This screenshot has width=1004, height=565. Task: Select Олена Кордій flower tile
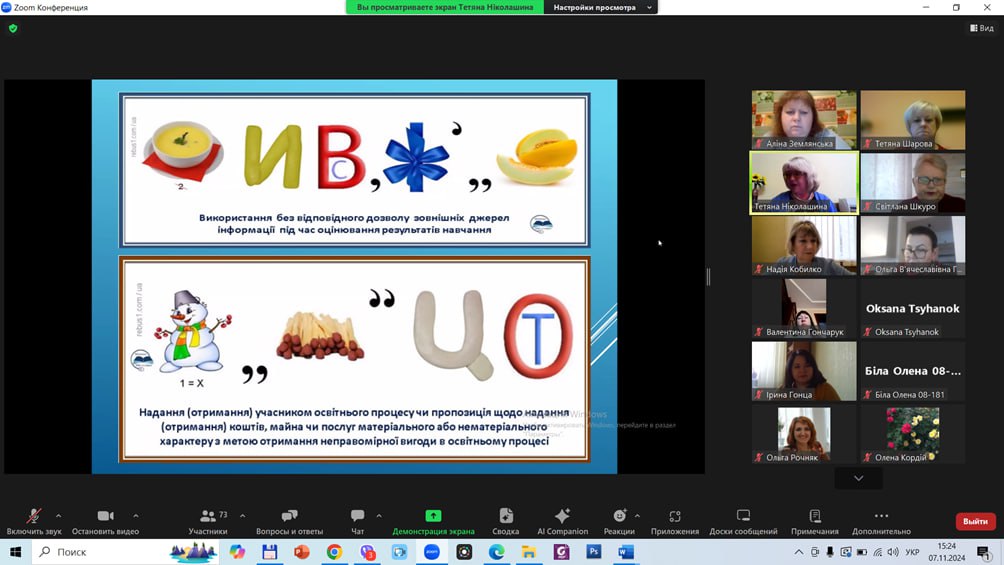[x=912, y=434]
